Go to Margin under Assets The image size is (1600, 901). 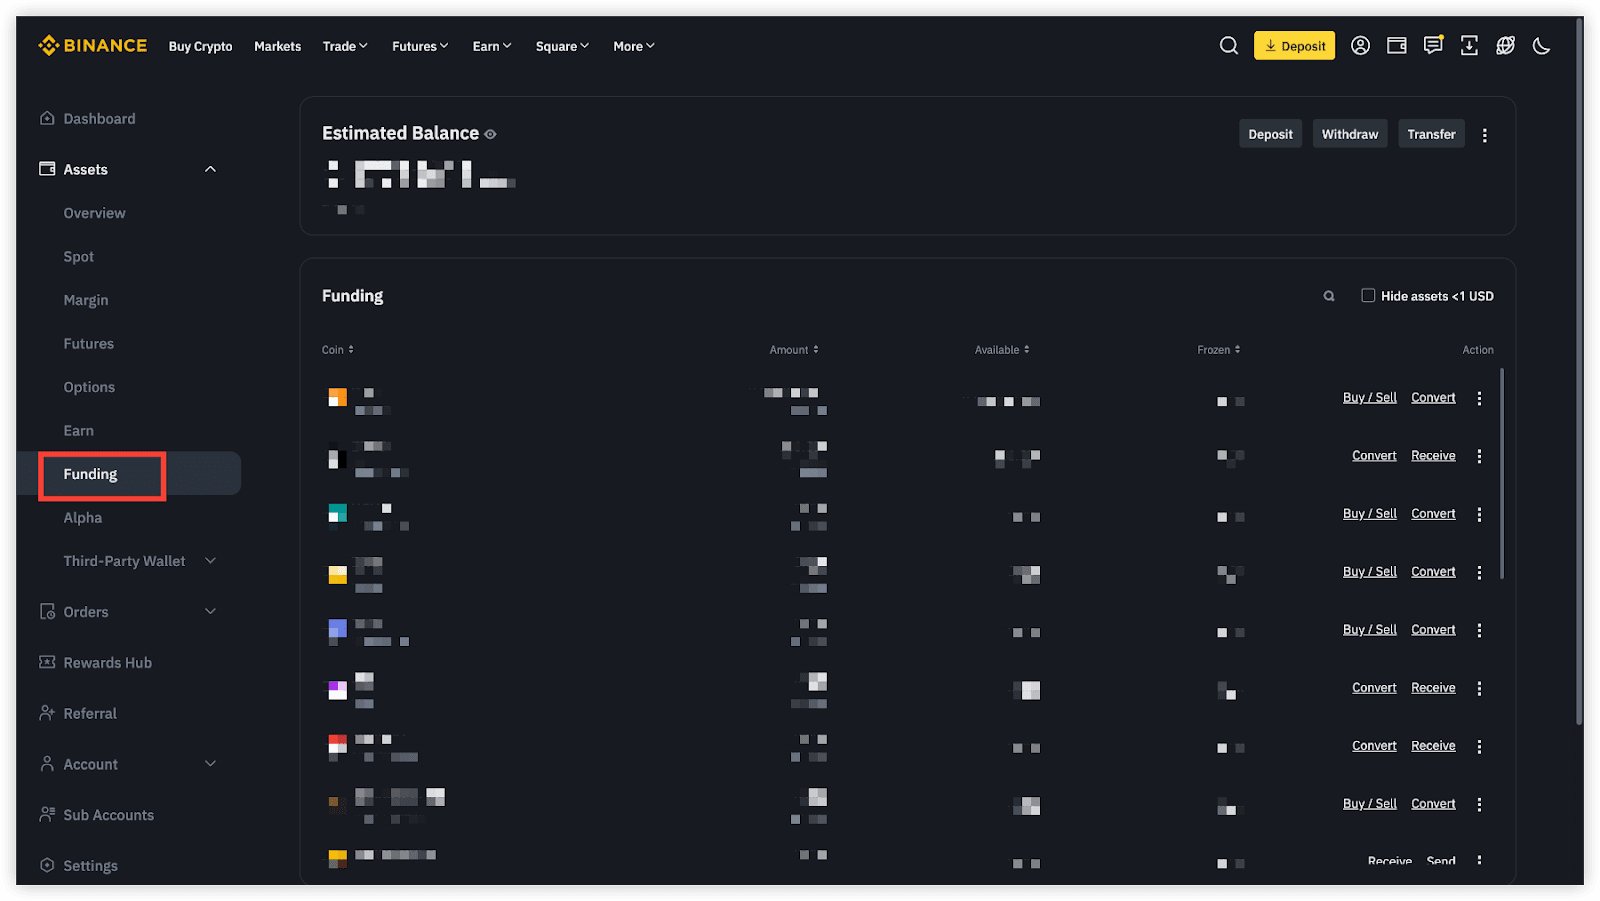tap(86, 300)
